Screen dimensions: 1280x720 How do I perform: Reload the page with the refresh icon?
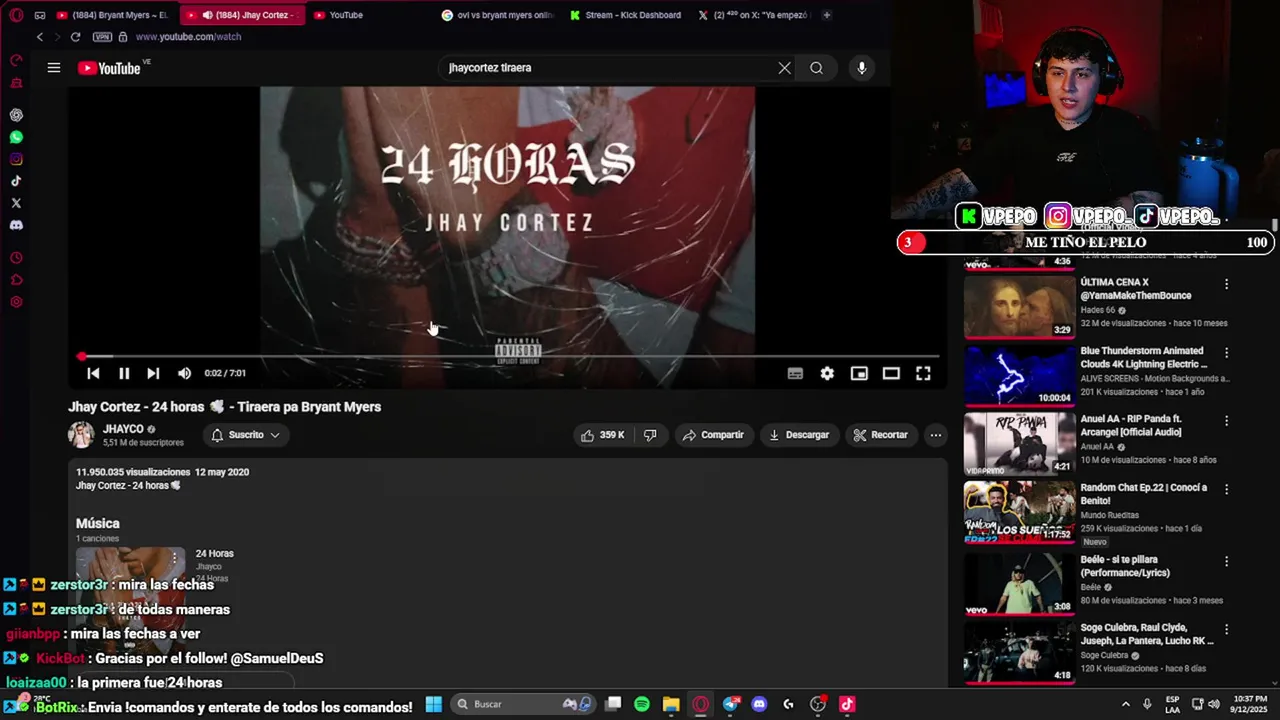pos(75,37)
